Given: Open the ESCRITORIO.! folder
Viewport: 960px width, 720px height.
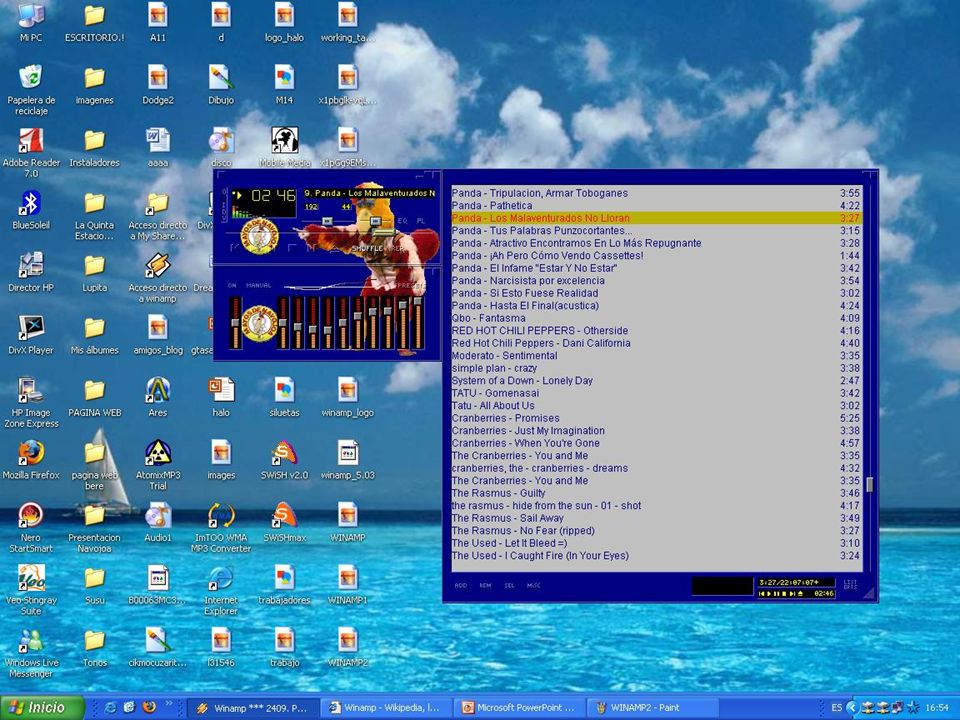Looking at the screenshot, I should (94, 23).
